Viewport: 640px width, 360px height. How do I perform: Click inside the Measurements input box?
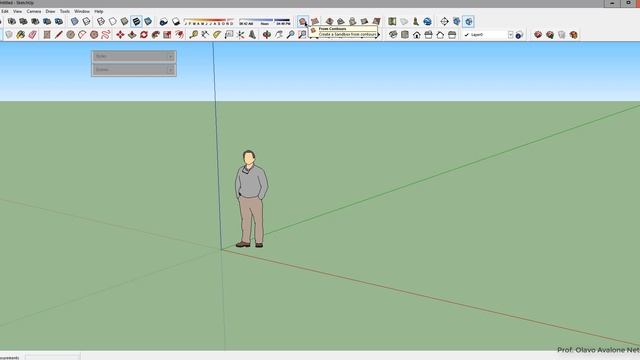point(53,357)
